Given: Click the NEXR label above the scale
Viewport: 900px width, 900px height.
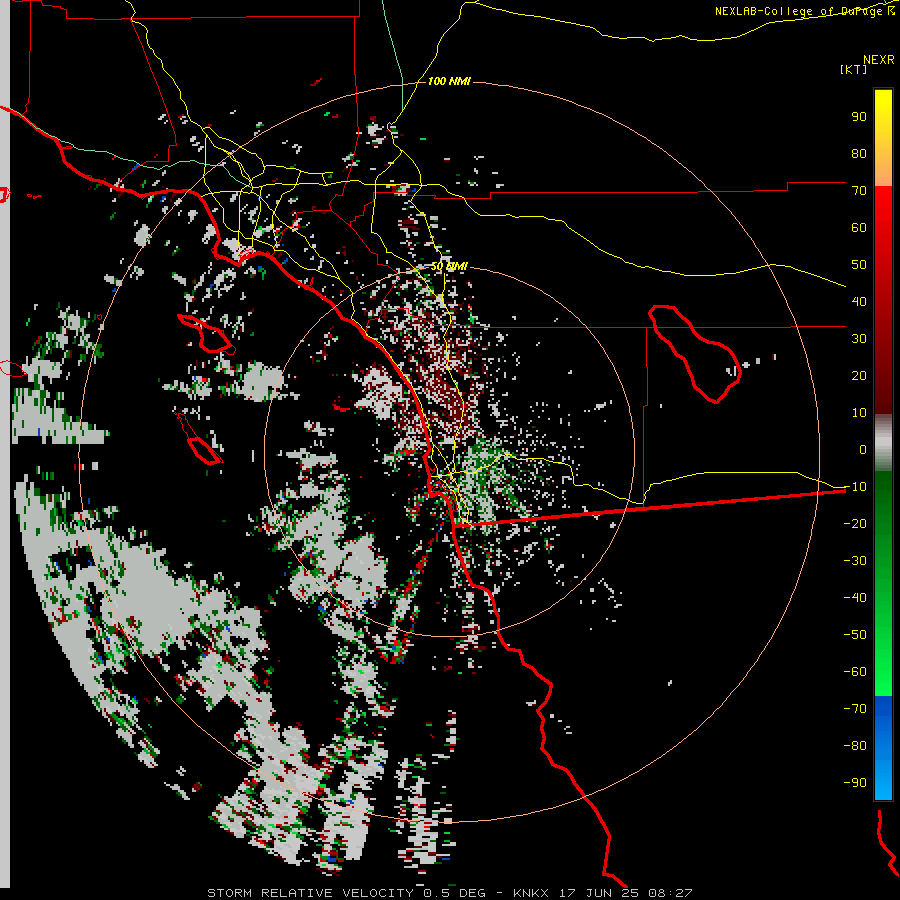Looking at the screenshot, I should tap(879, 60).
